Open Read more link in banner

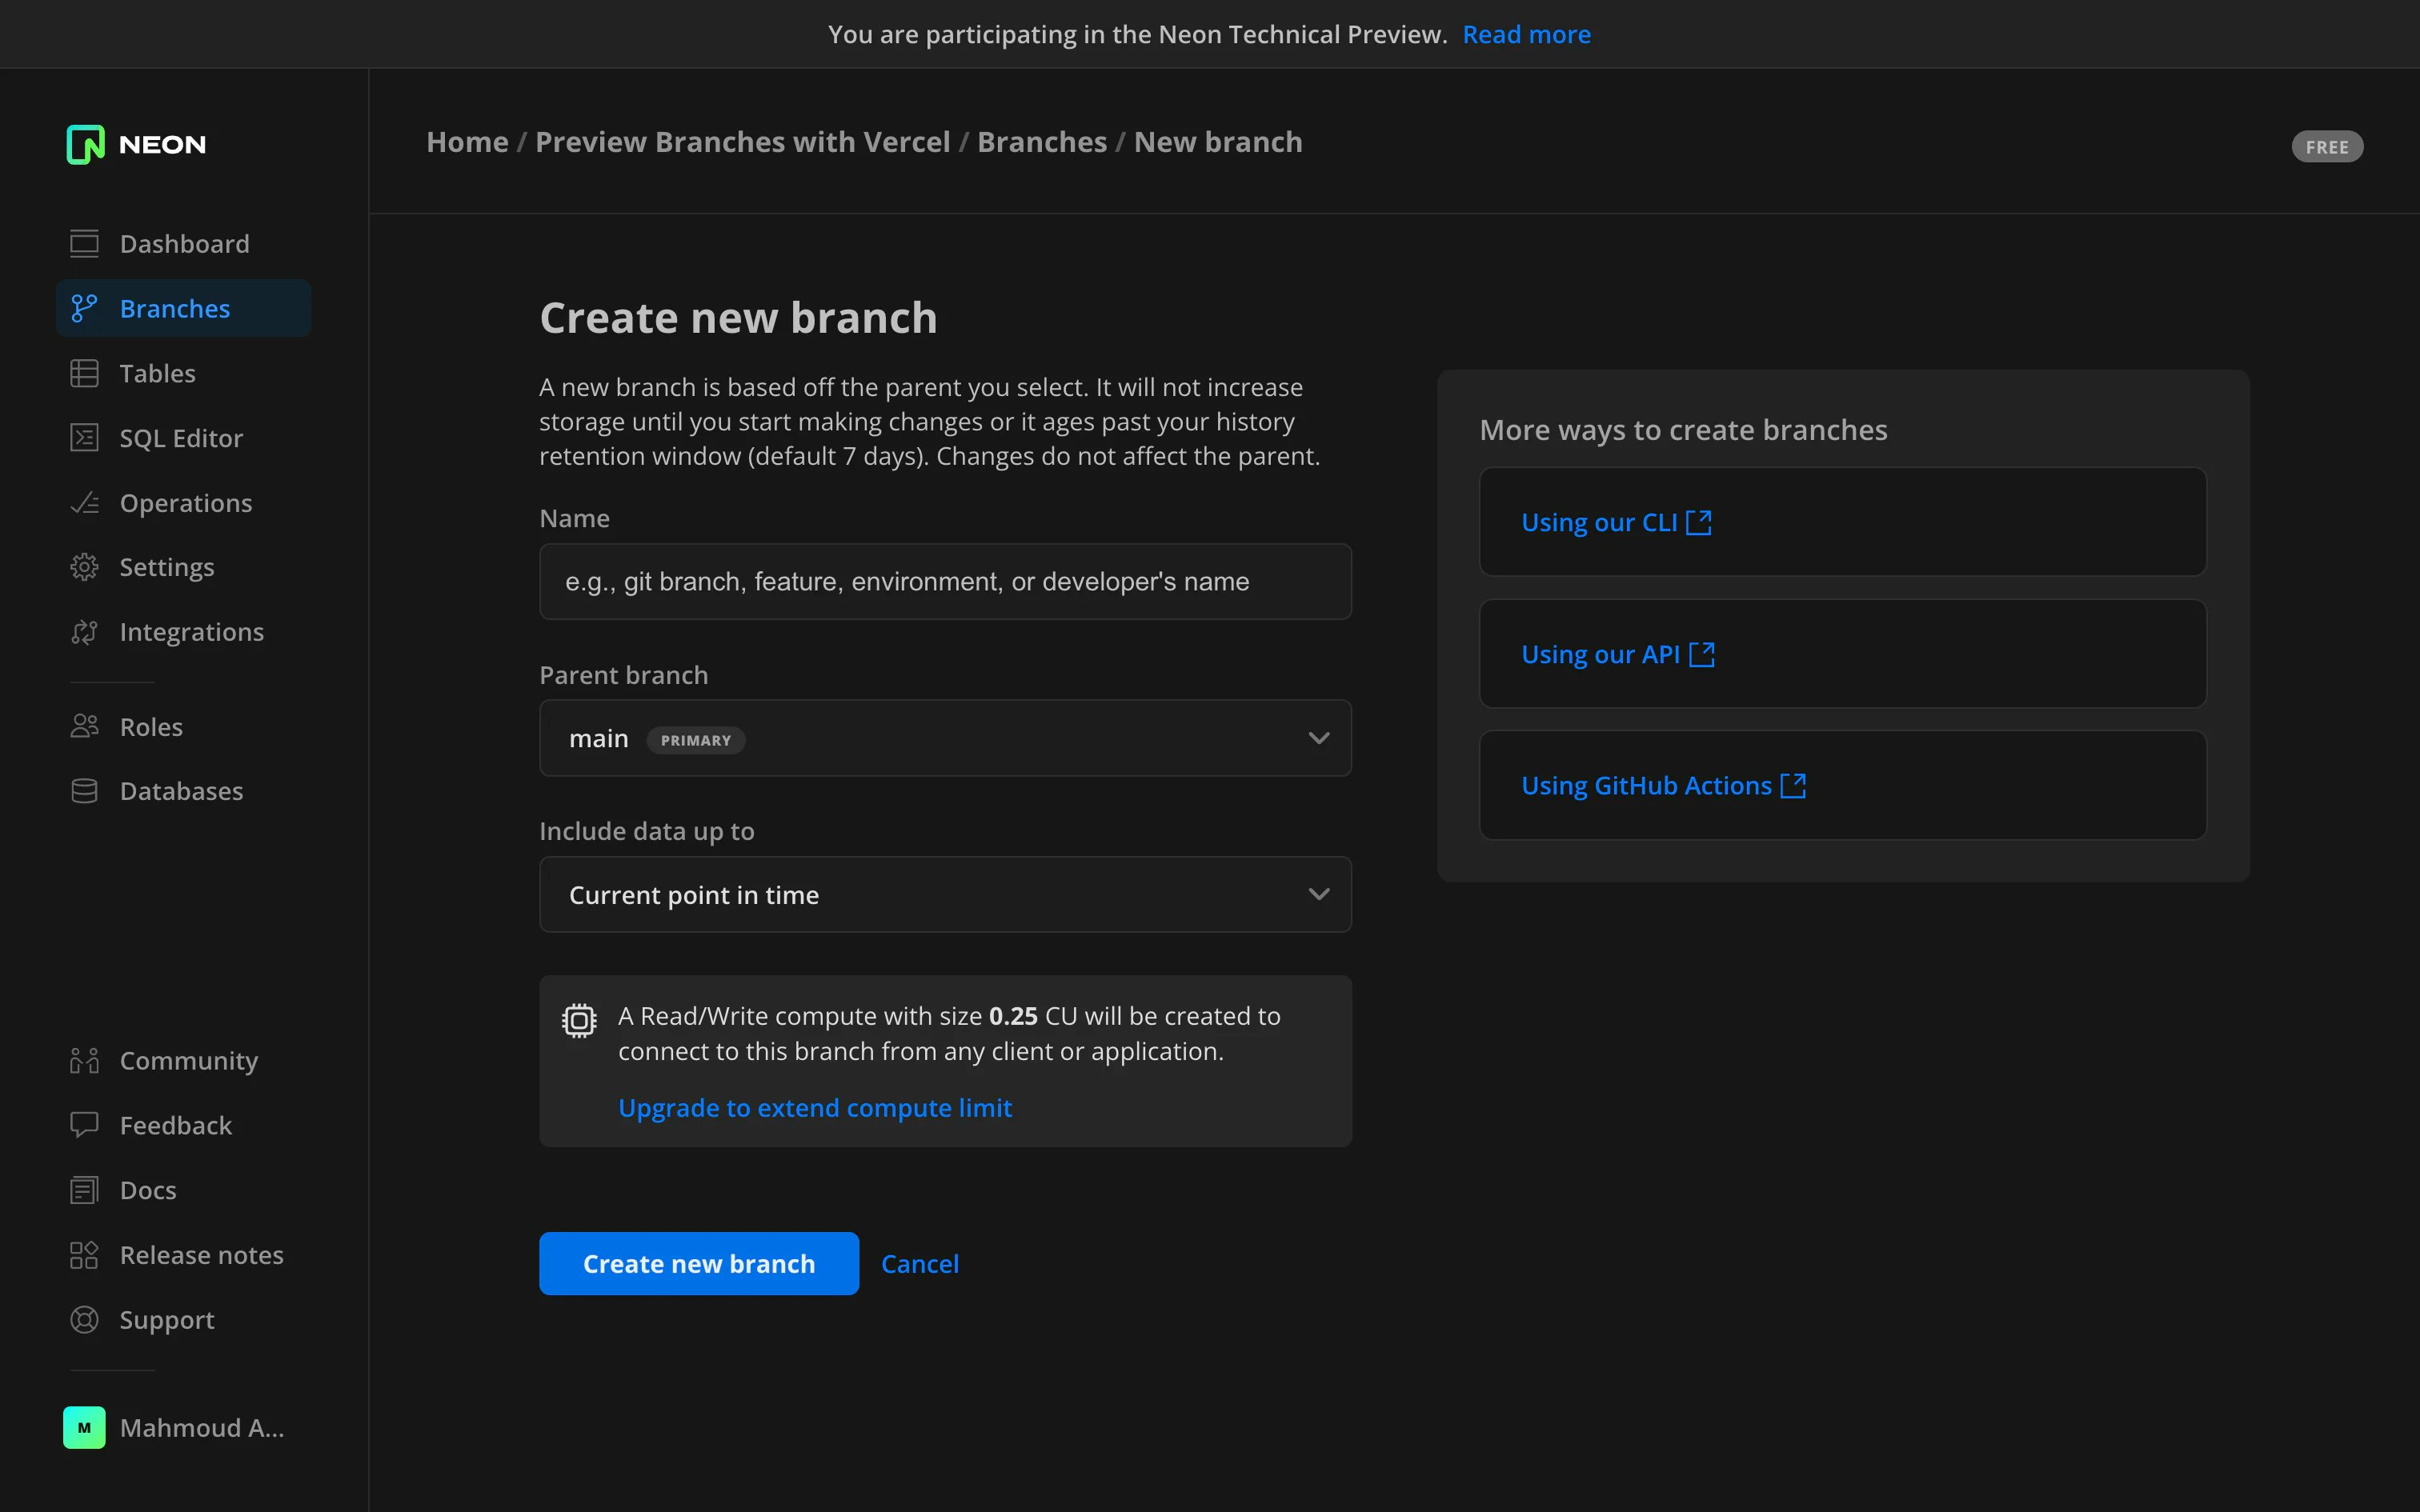click(x=1526, y=34)
